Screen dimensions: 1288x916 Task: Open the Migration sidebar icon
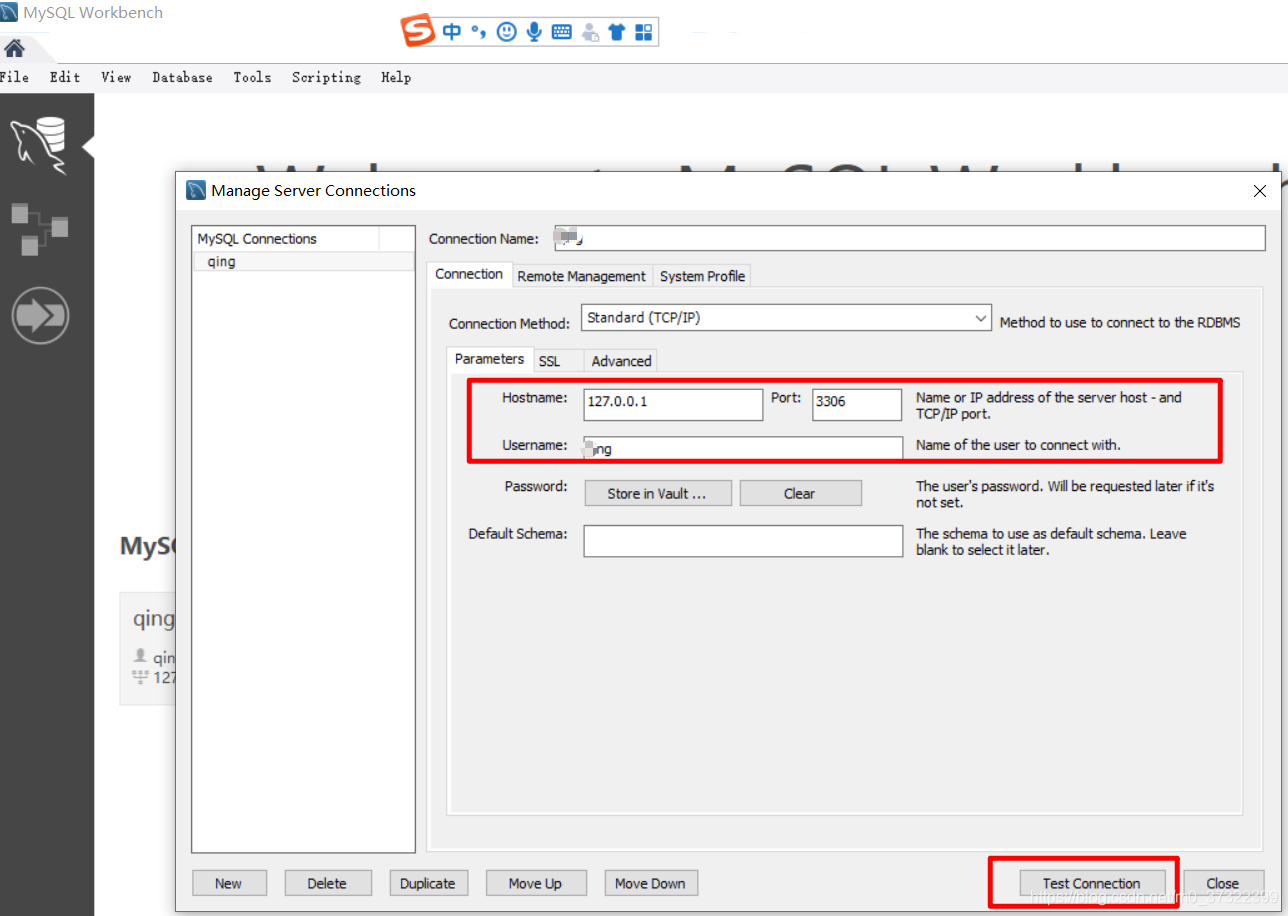click(40, 316)
